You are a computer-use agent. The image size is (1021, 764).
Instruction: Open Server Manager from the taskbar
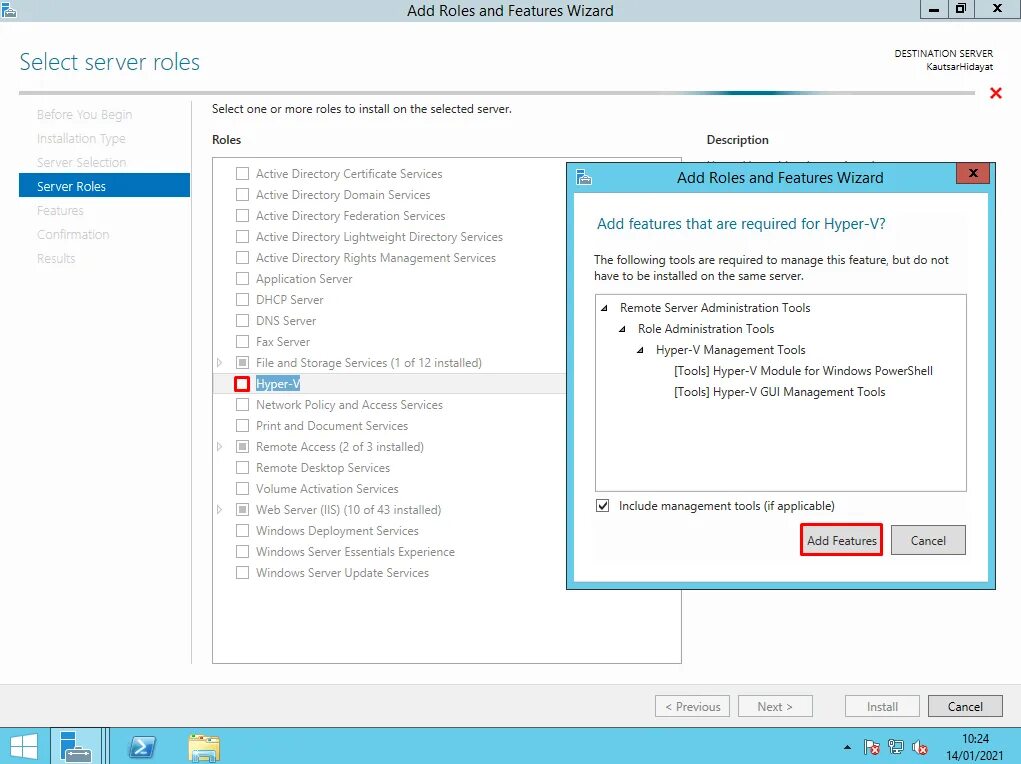pyautogui.click(x=76, y=746)
